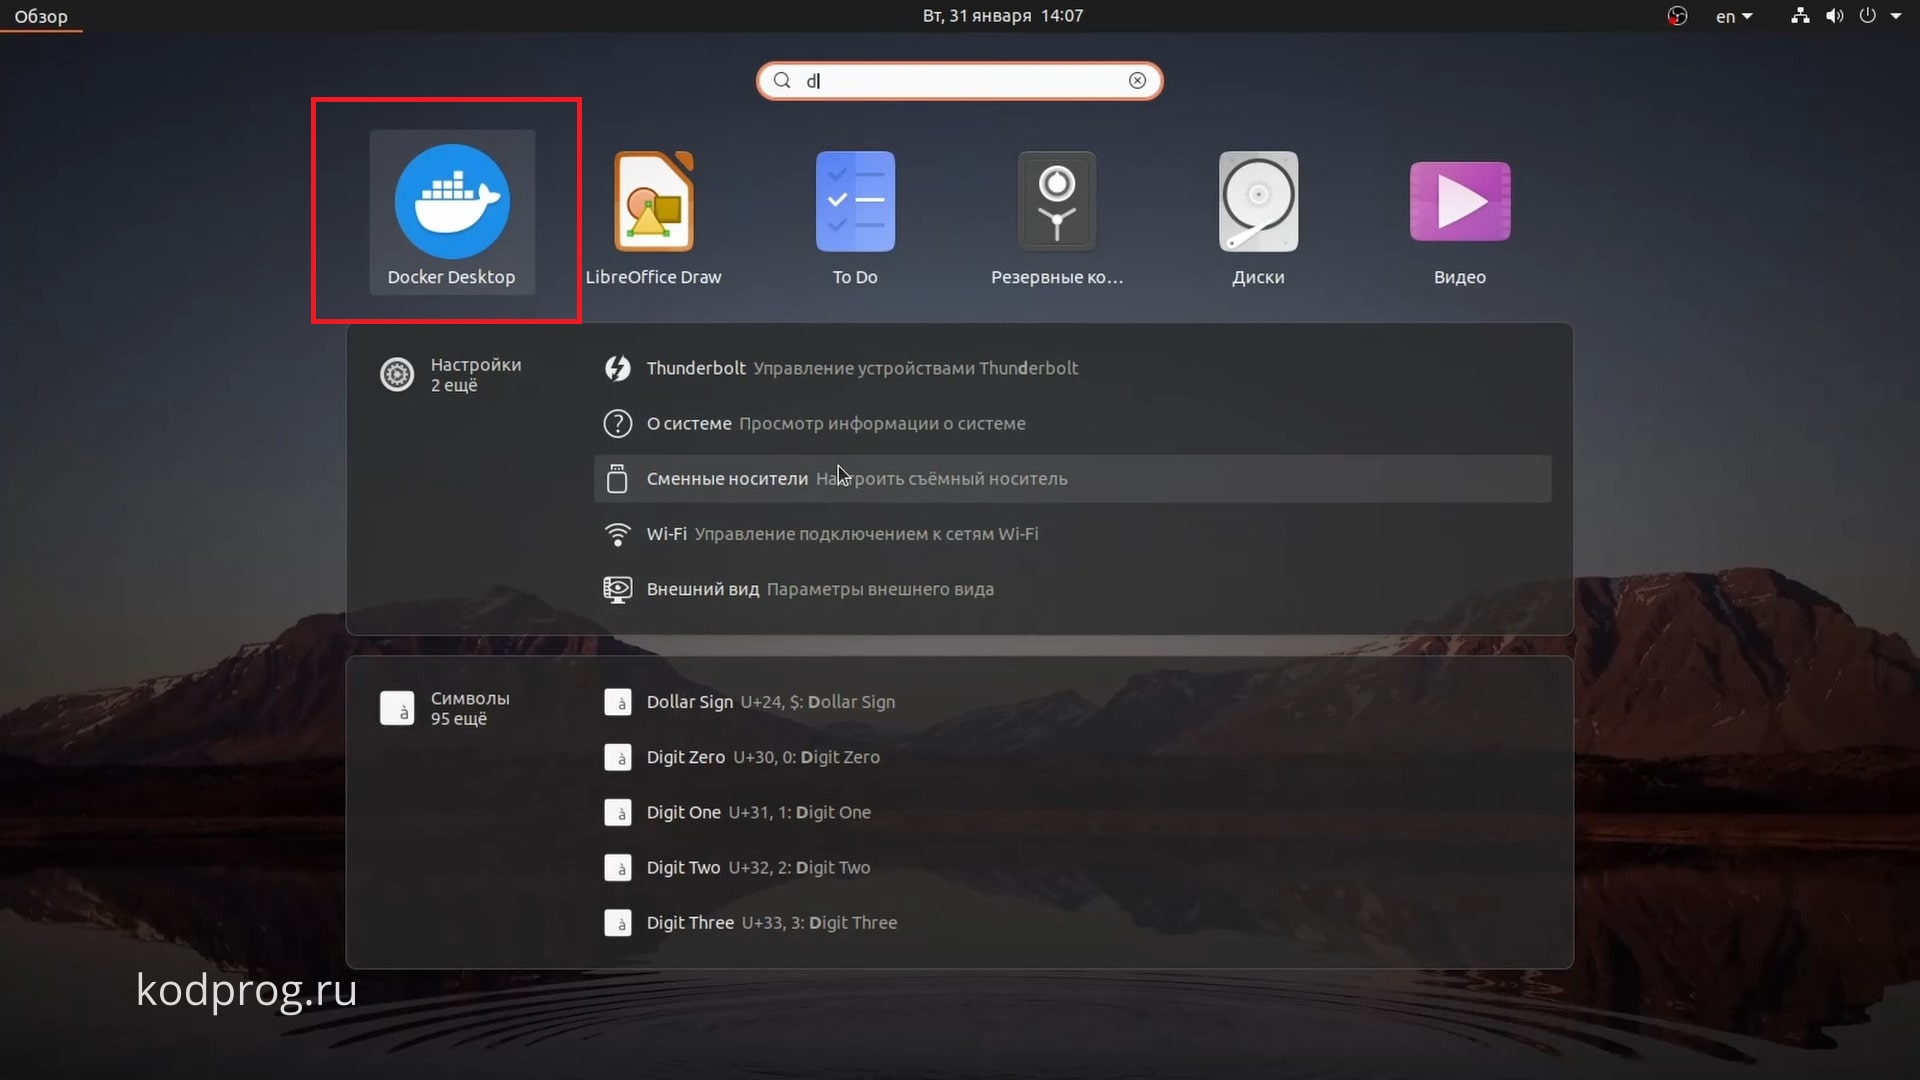
Task: Open the en keyboard layout dropdown
Action: pyautogui.click(x=1734, y=16)
